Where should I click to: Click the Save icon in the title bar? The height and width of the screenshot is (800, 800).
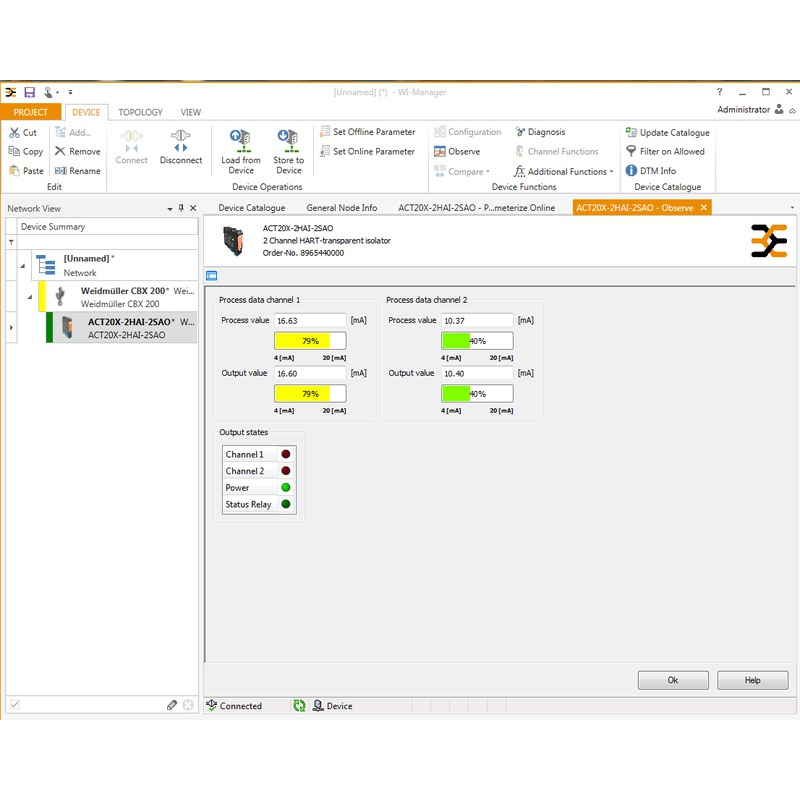(30, 92)
